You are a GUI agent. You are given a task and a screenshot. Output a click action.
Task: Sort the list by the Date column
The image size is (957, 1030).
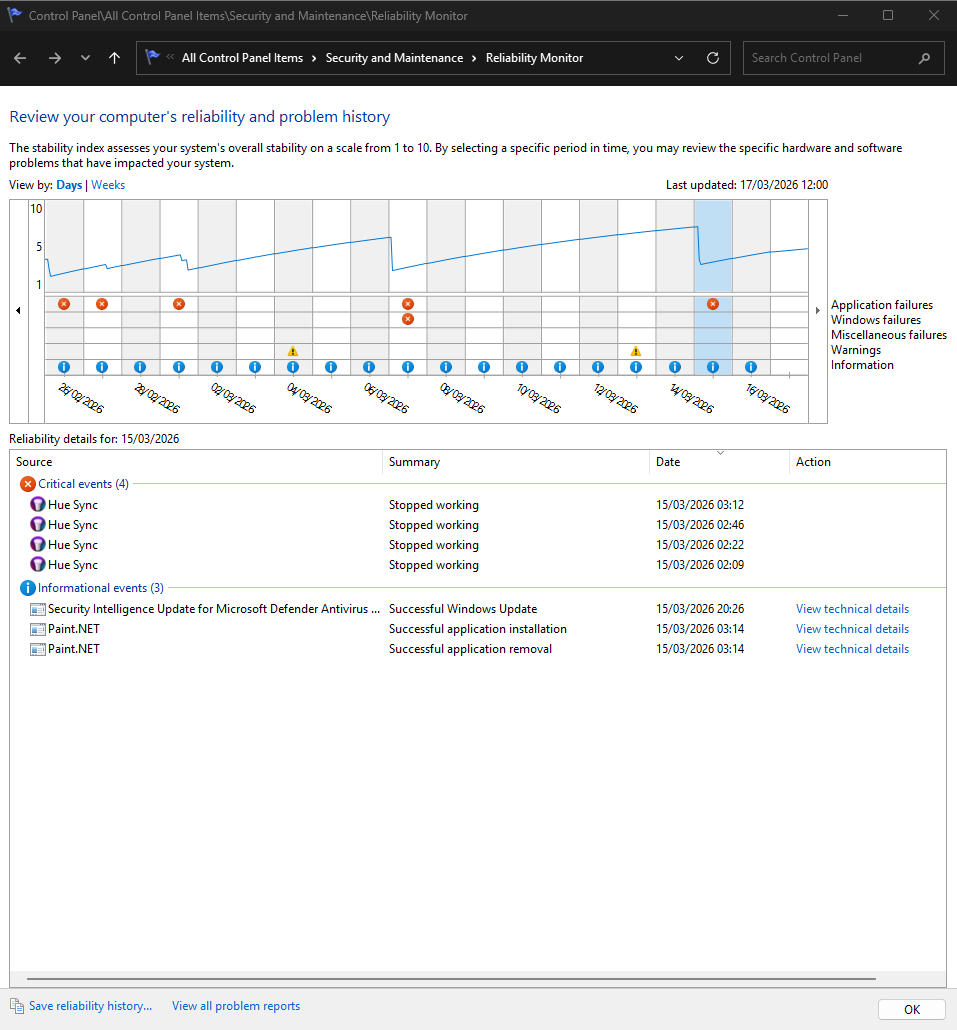coord(719,462)
